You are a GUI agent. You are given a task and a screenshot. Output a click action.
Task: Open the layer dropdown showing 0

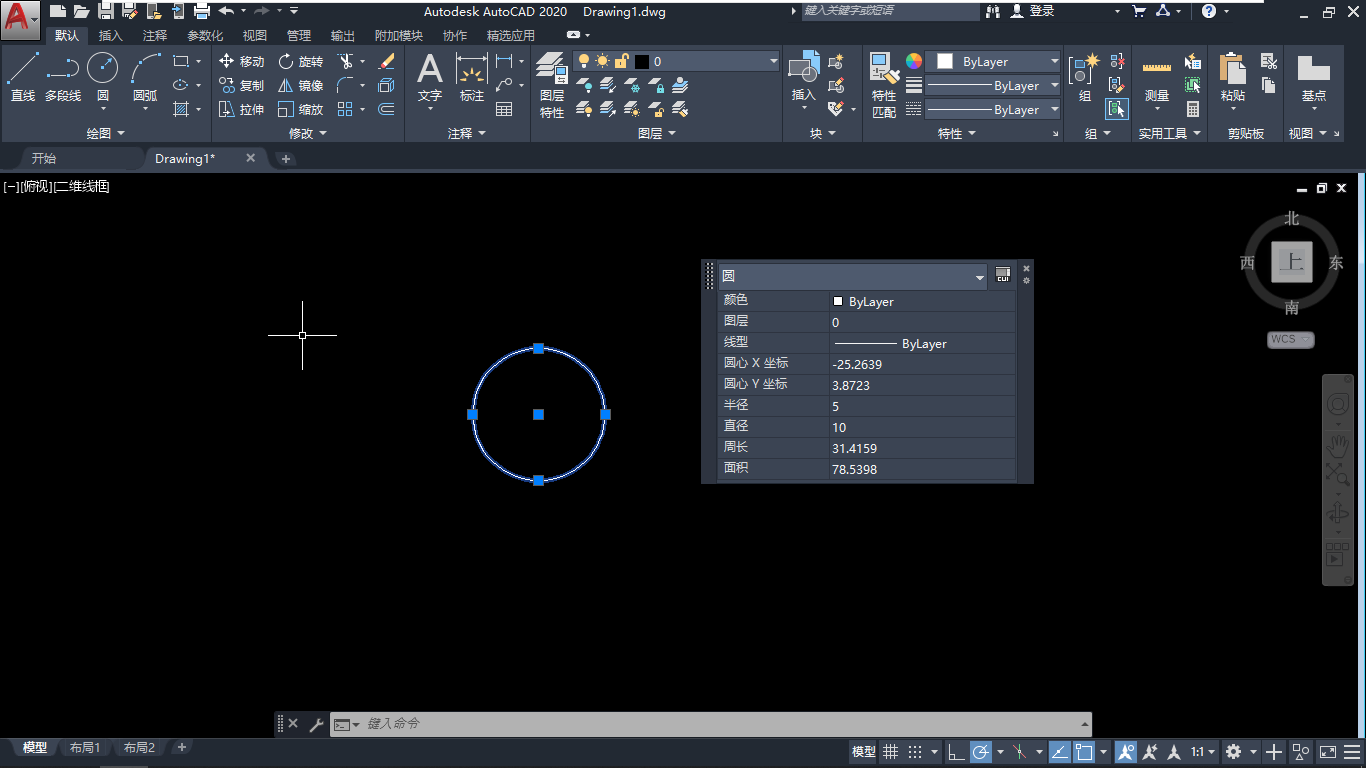(677, 61)
